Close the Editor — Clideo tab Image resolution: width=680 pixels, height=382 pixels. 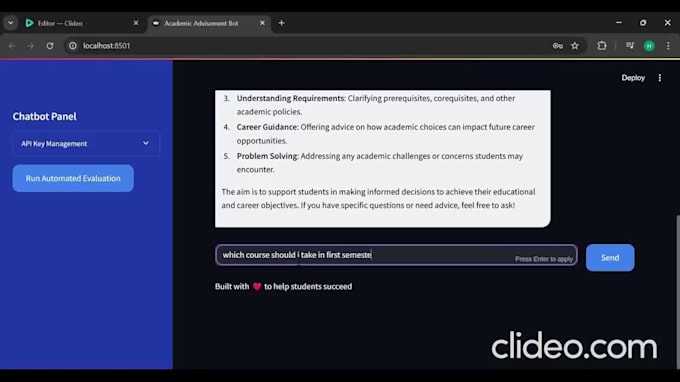click(136, 23)
